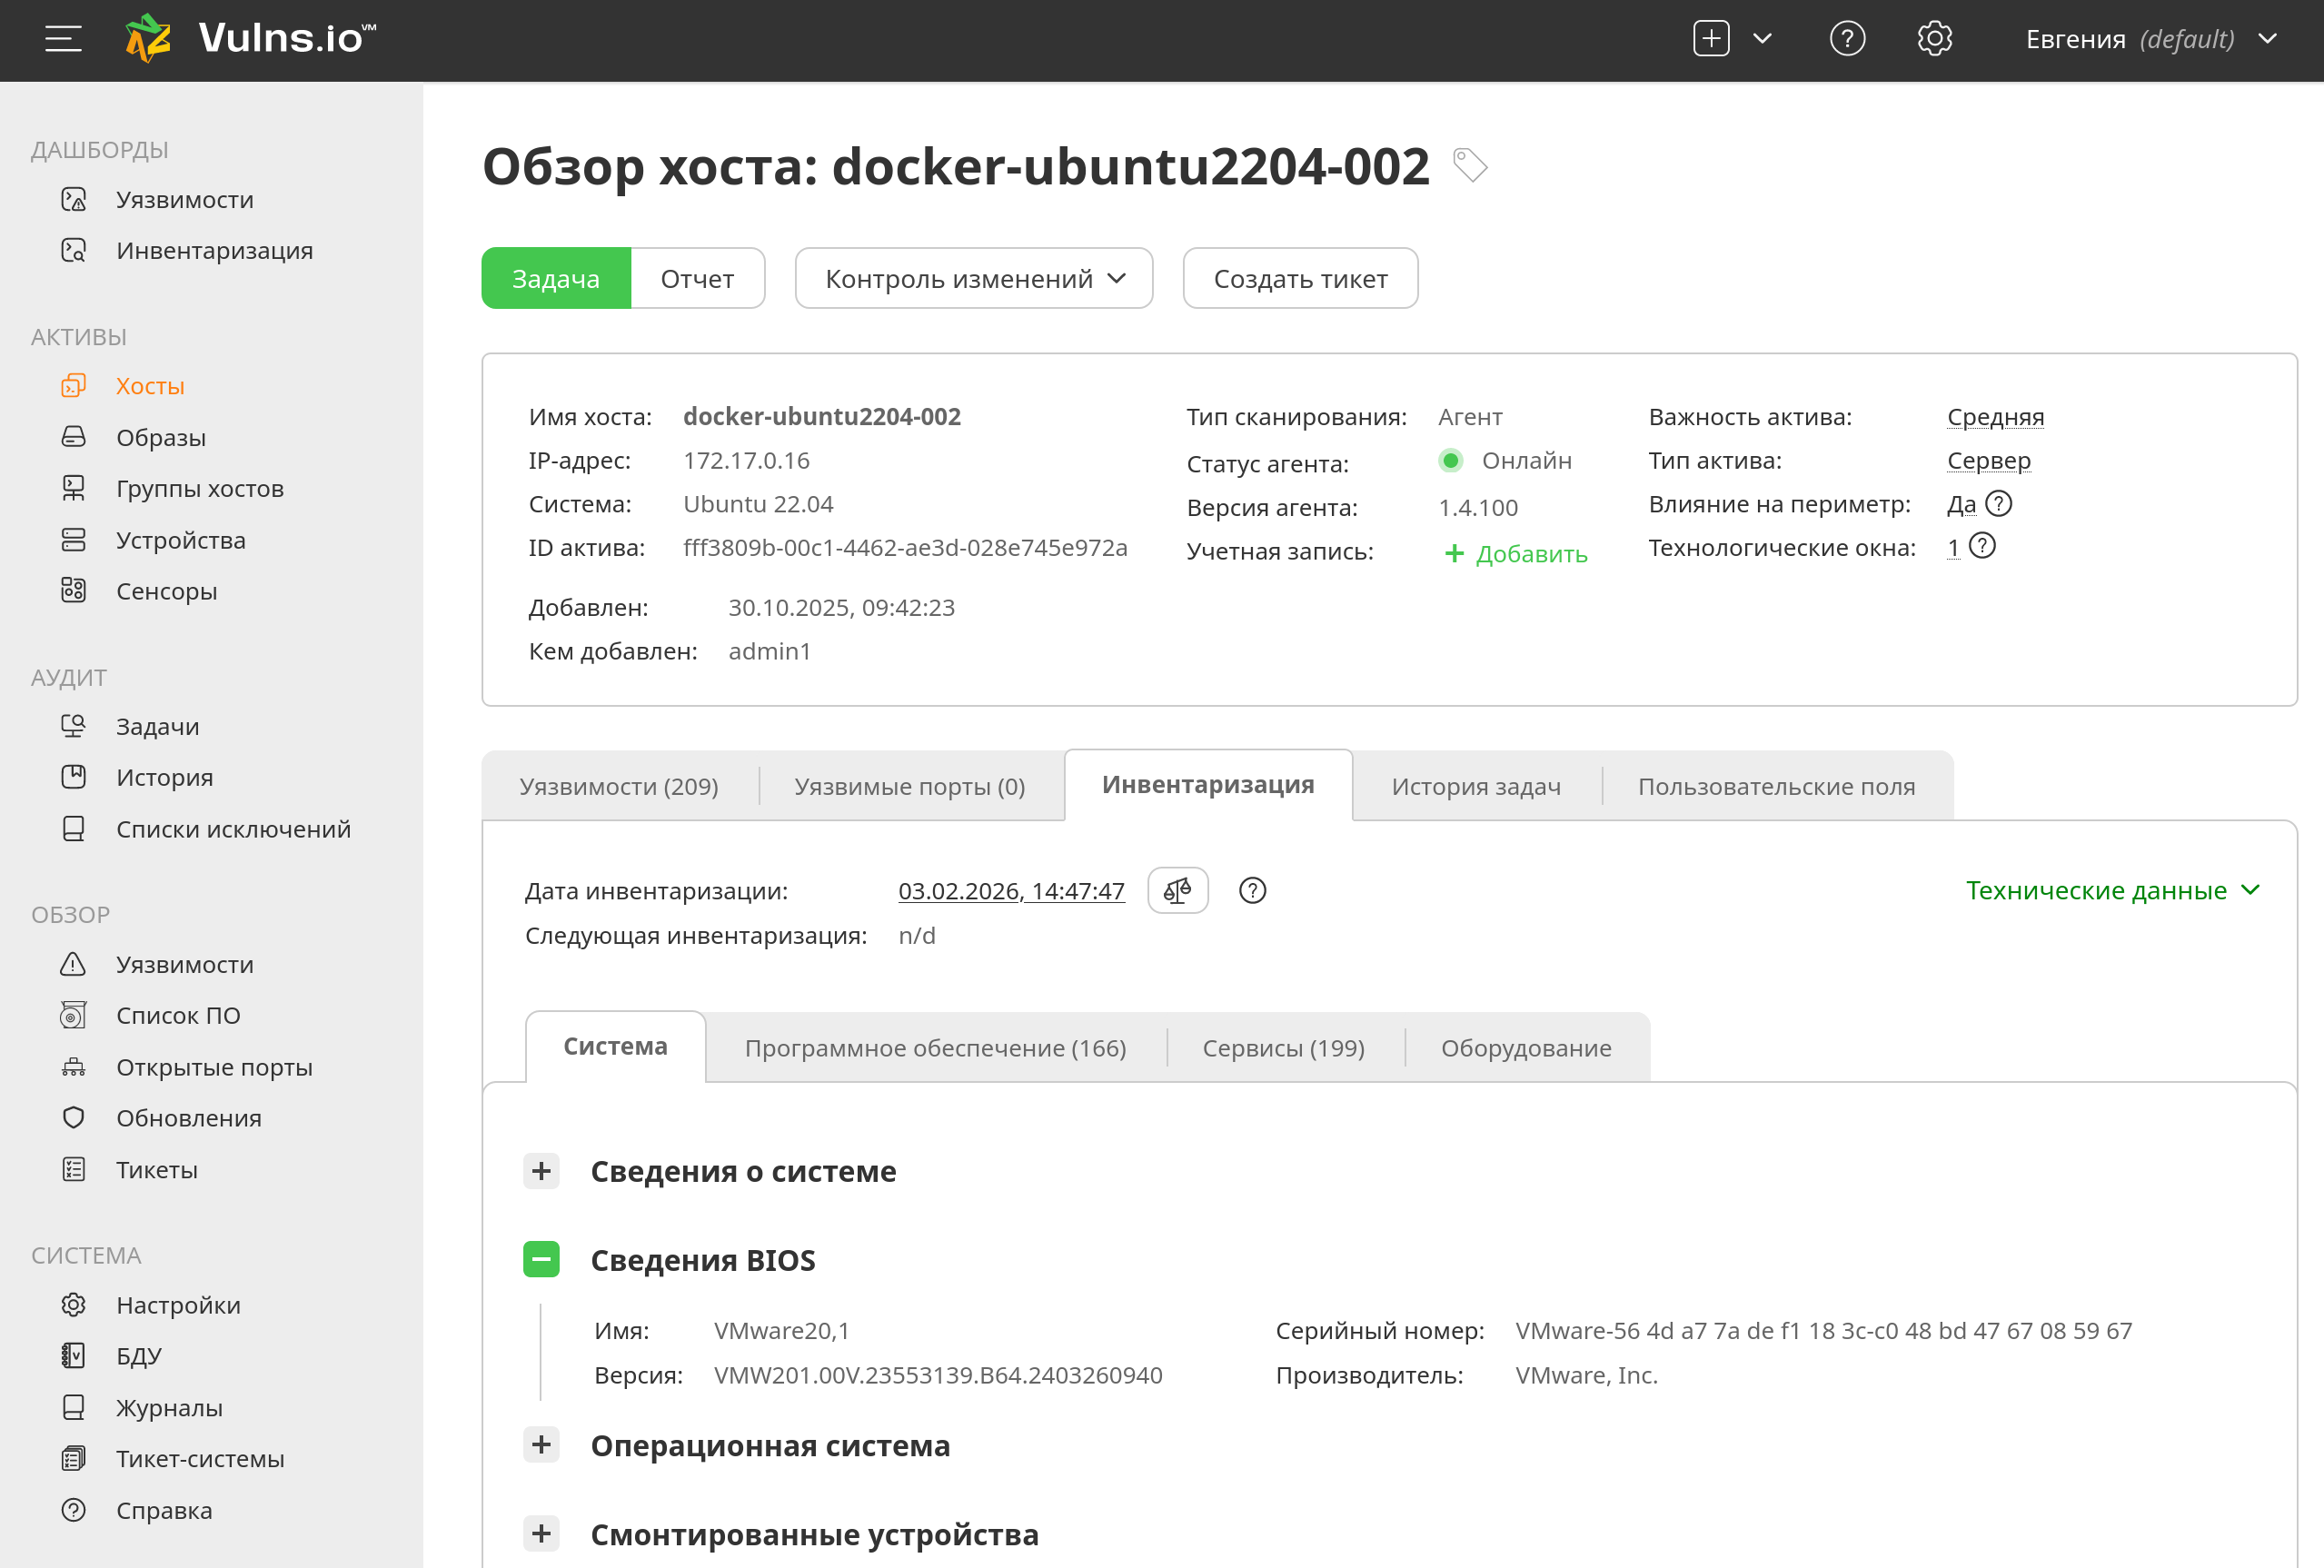Open settings gear in top bar
Viewport: 2324px width, 1568px height.
(1934, 39)
